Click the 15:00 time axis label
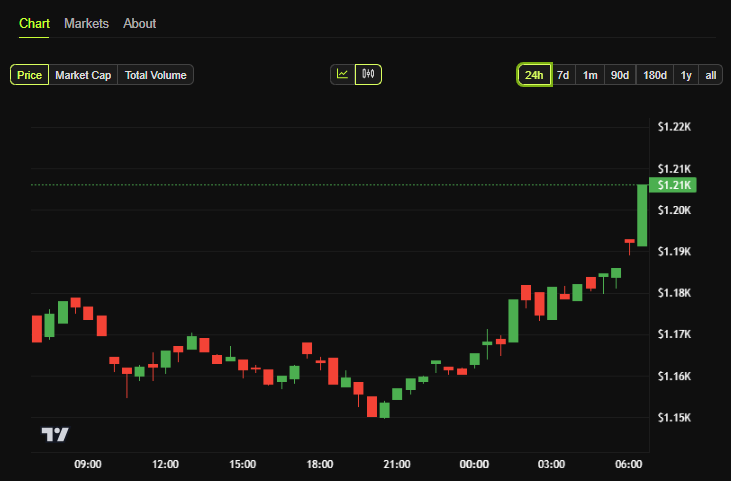Image resolution: width=731 pixels, height=481 pixels. pyautogui.click(x=242, y=464)
